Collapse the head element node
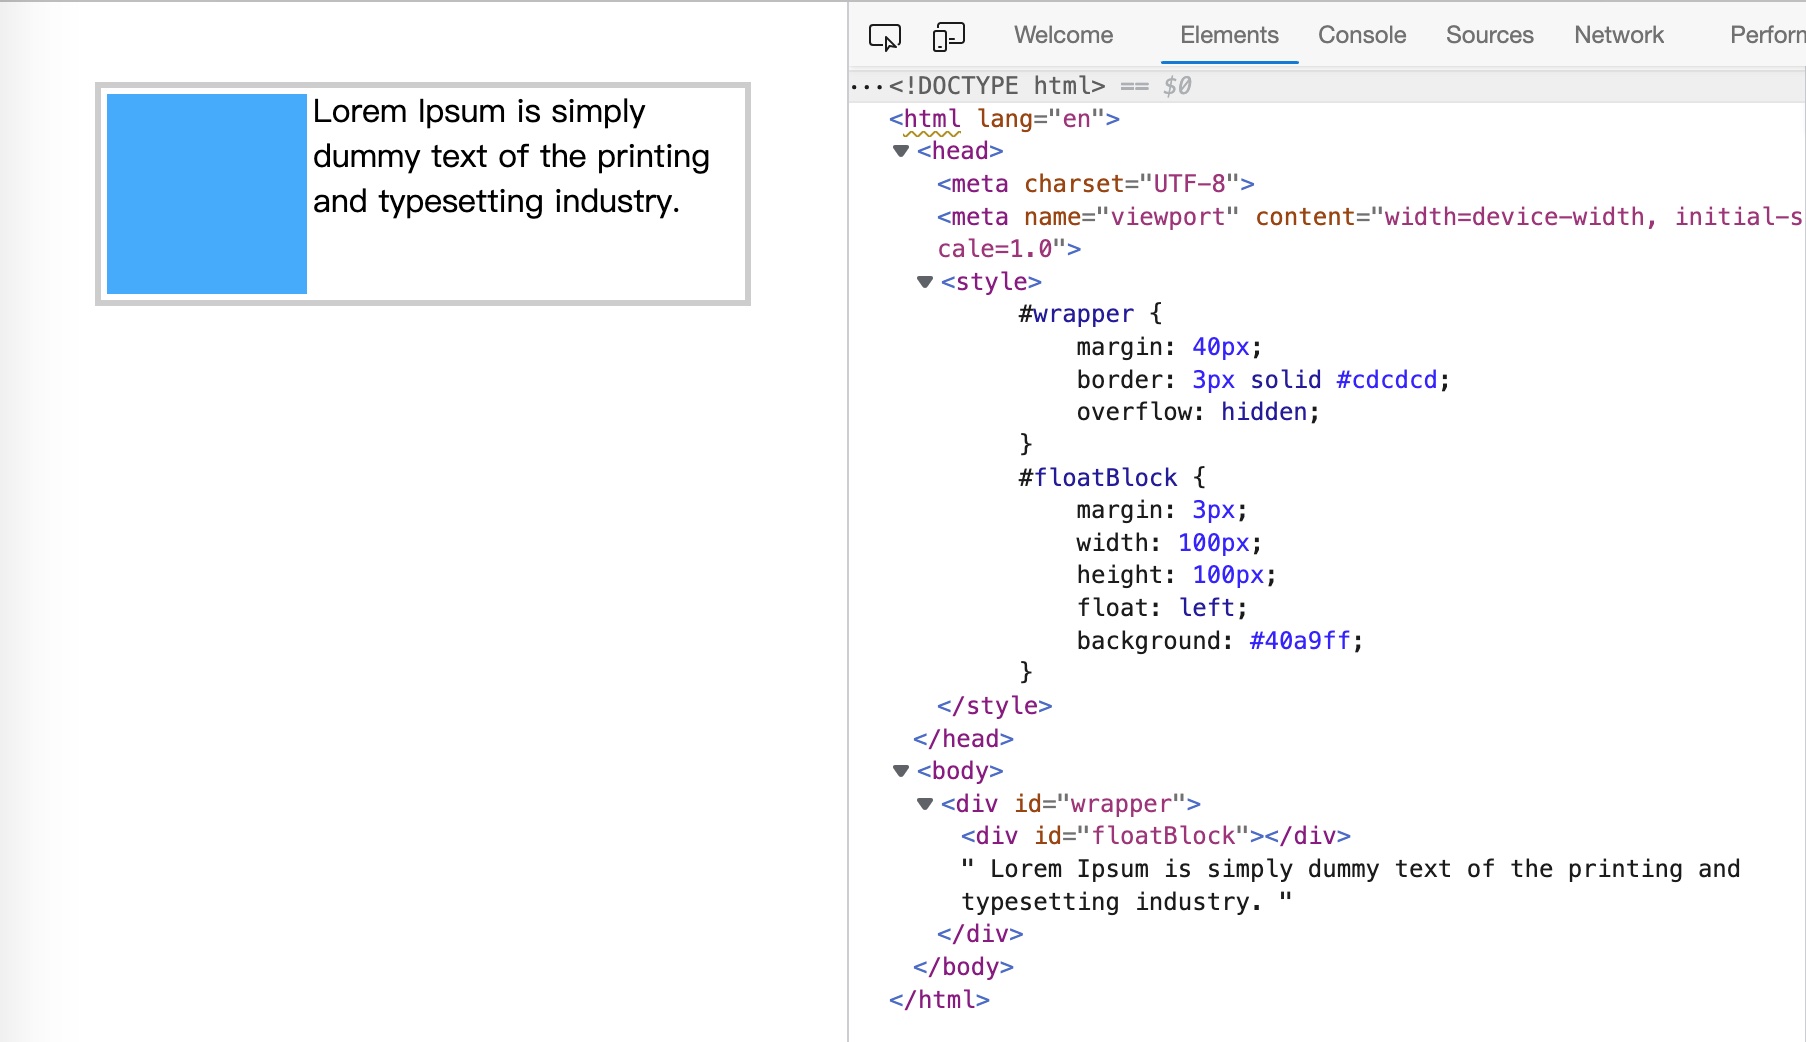Viewport: 1806px width, 1042px height. point(901,151)
